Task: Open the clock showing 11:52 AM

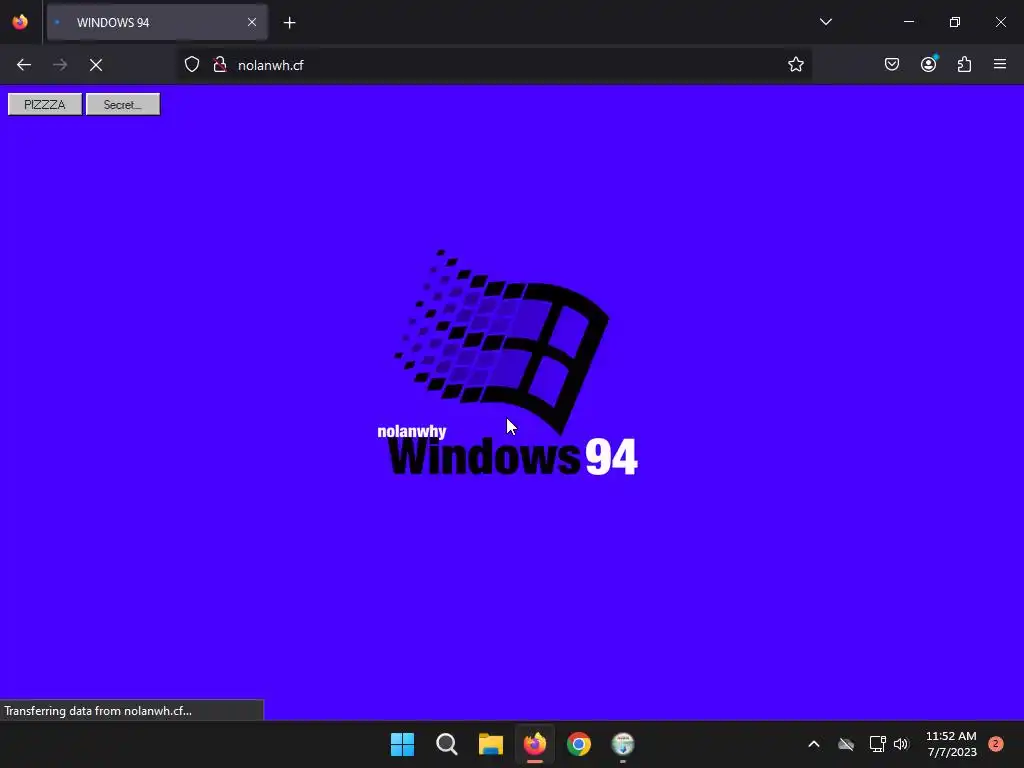Action: (951, 744)
